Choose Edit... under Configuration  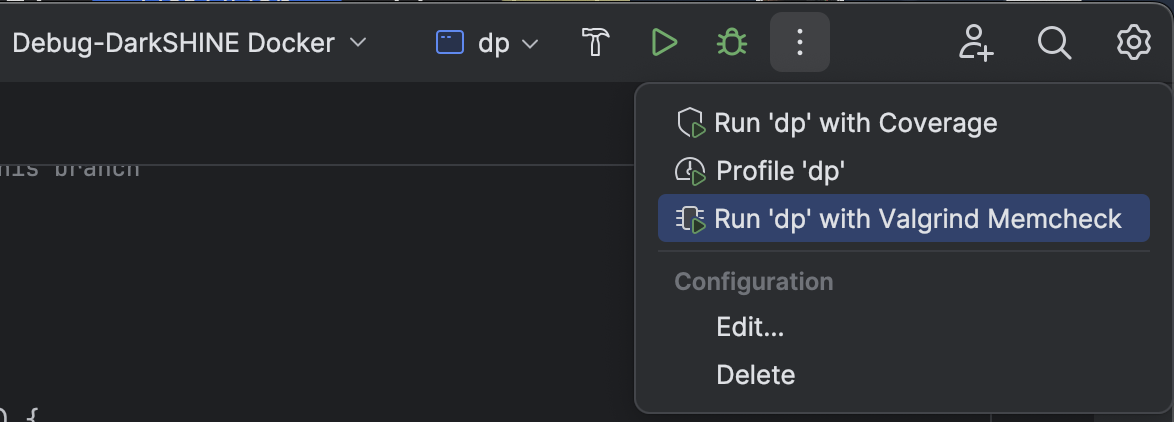(750, 327)
